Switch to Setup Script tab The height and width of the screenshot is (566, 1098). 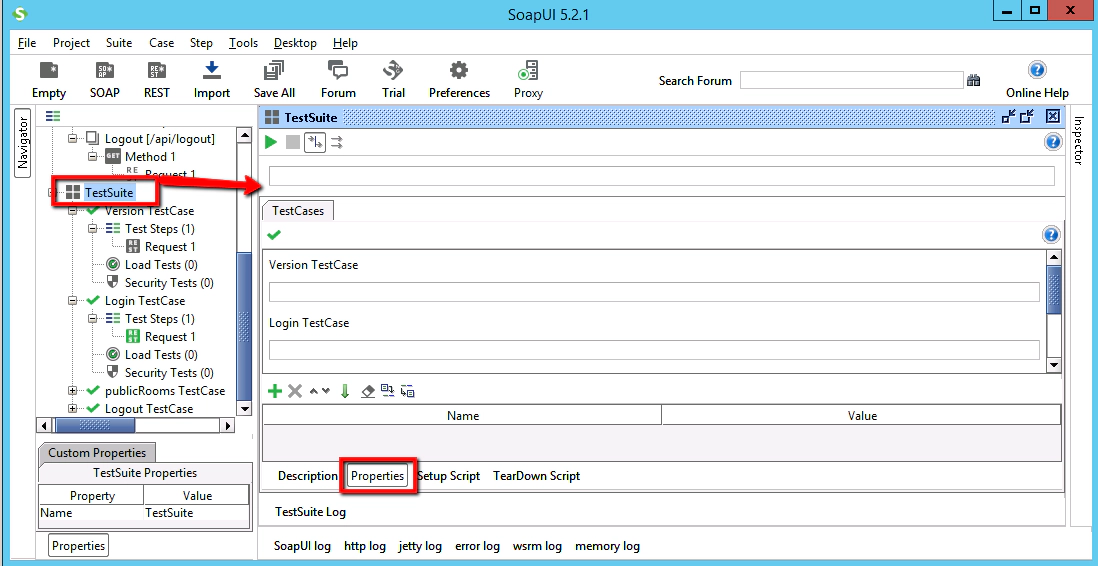(448, 476)
